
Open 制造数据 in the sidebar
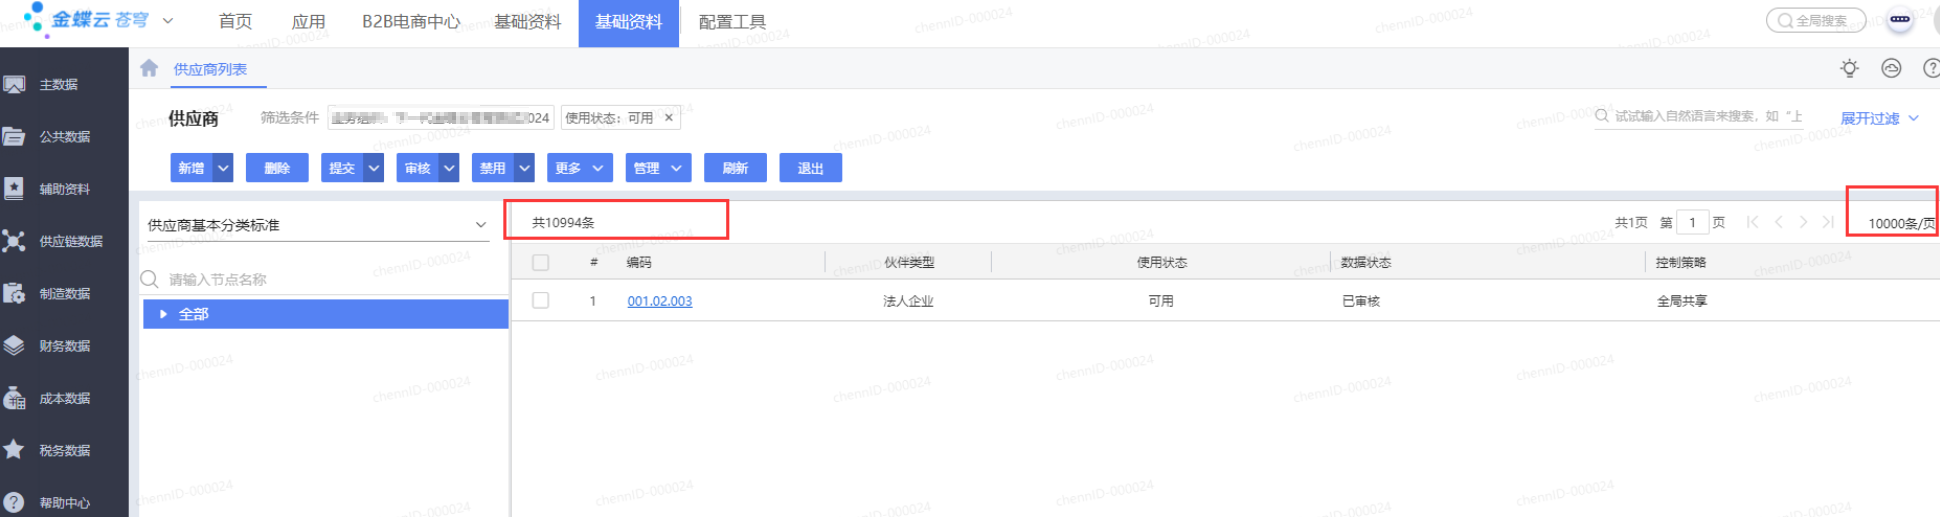(64, 294)
